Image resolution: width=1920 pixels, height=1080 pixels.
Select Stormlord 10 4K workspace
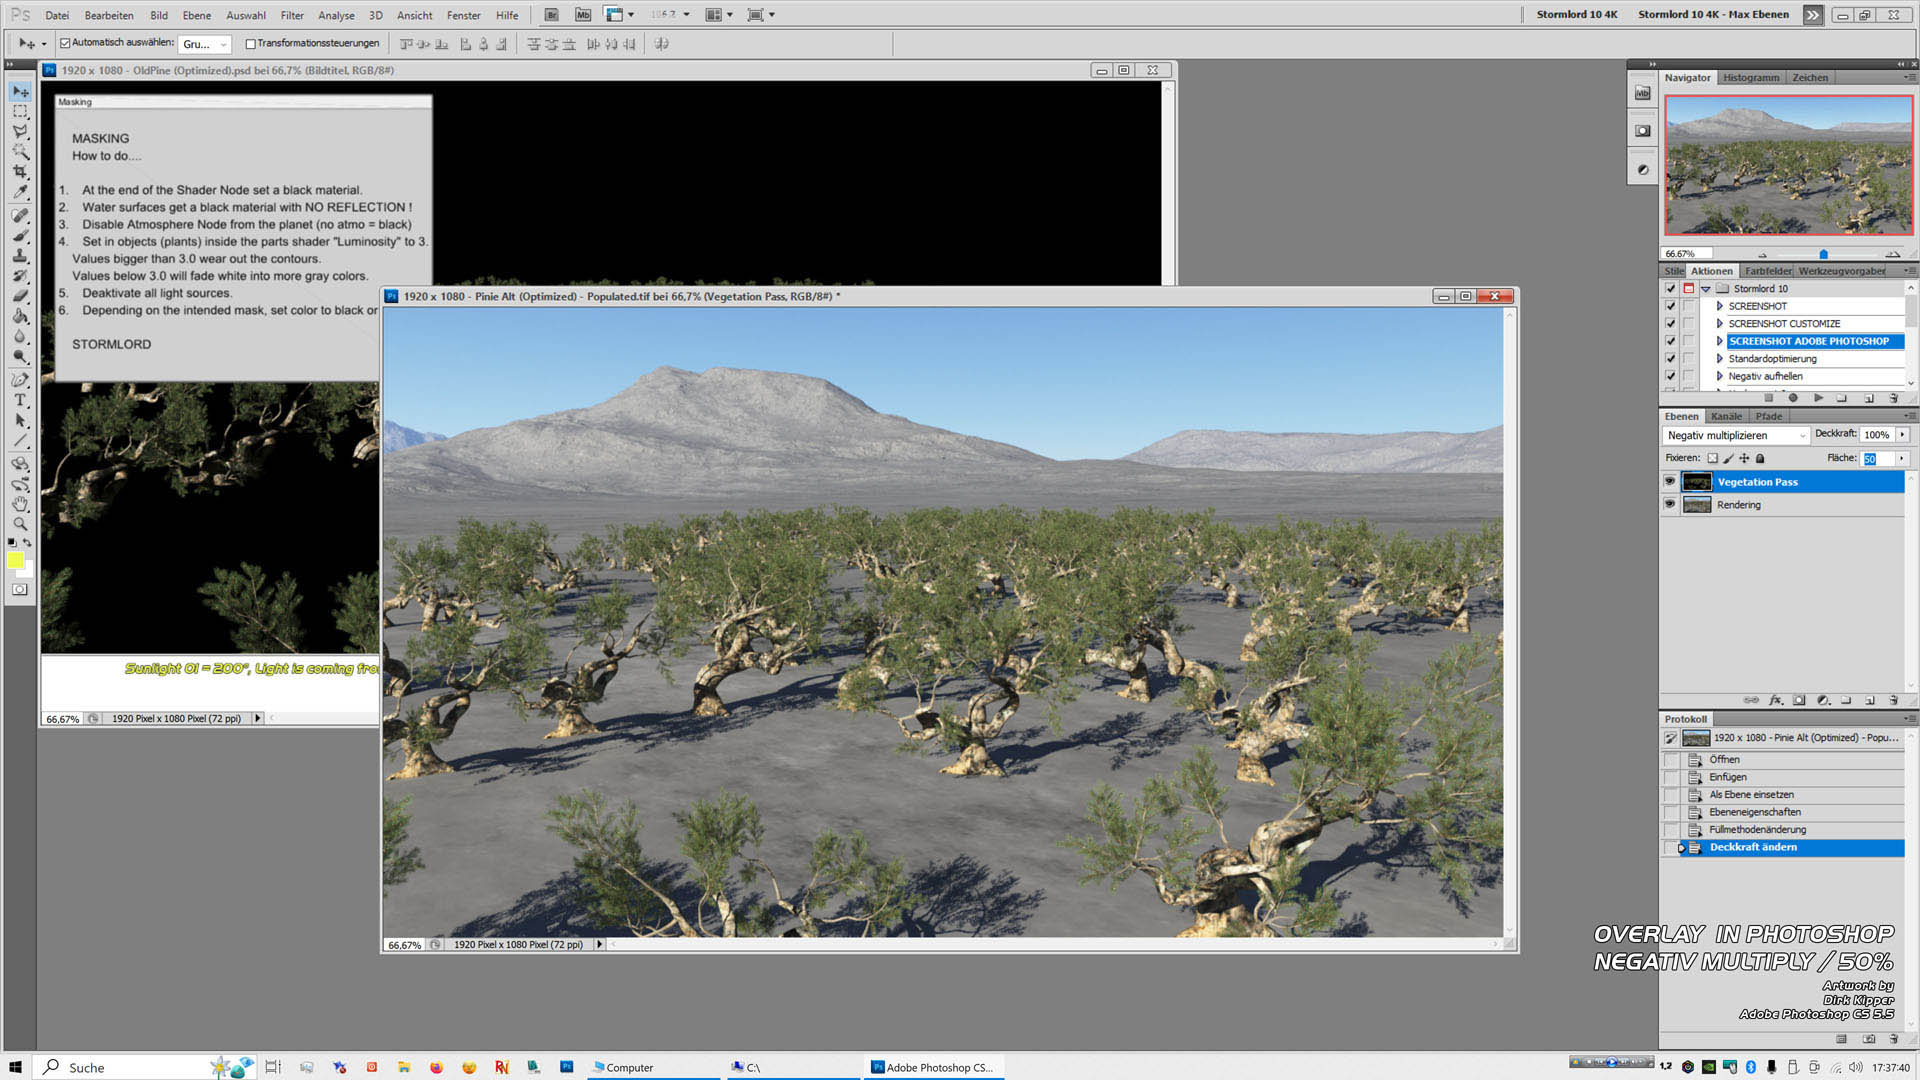coord(1576,14)
